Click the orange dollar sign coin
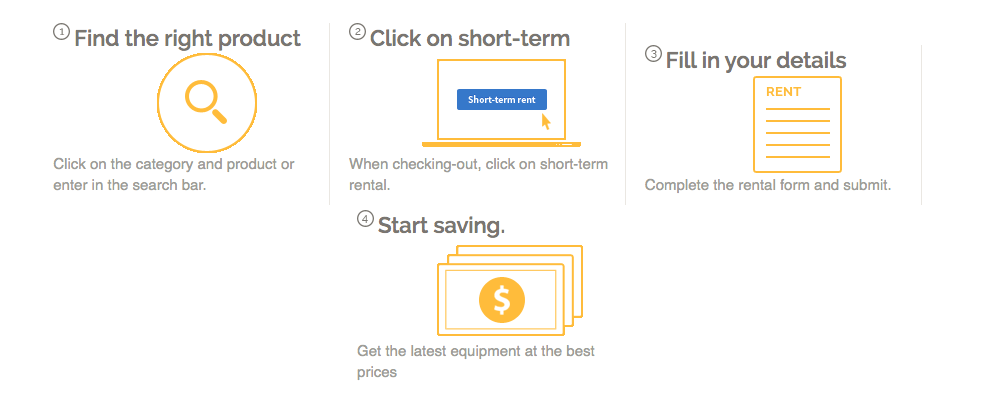 pyautogui.click(x=502, y=299)
